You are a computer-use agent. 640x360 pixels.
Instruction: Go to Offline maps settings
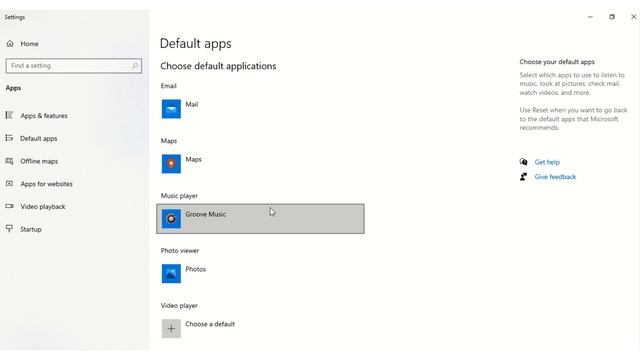(39, 161)
